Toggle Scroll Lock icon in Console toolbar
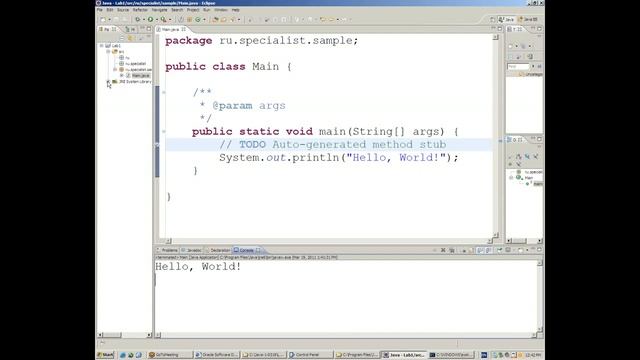 tap(471, 250)
